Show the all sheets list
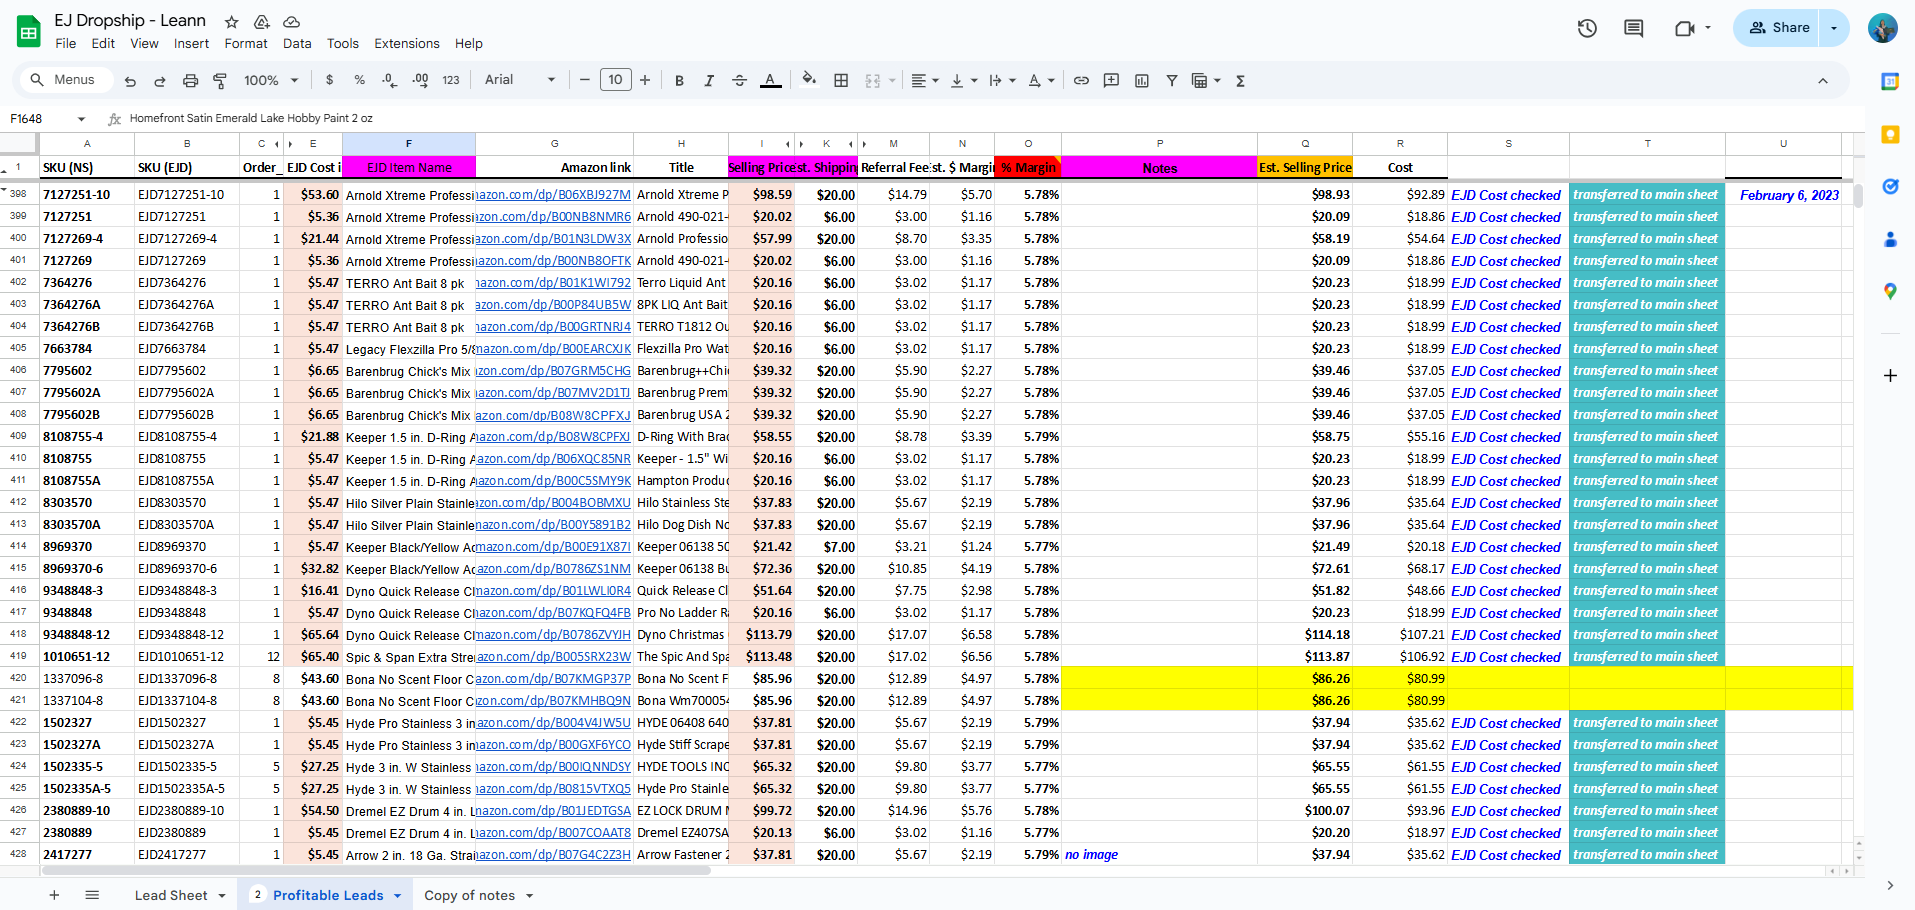Image resolution: width=1915 pixels, height=910 pixels. 92,895
